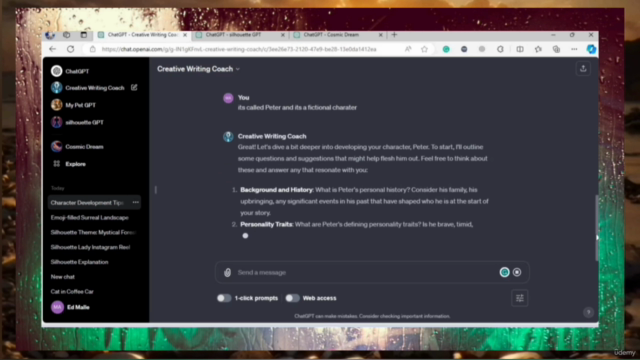Open the tab actions icon in title bar
The width and height of the screenshot is (640, 360).
click(84, 35)
